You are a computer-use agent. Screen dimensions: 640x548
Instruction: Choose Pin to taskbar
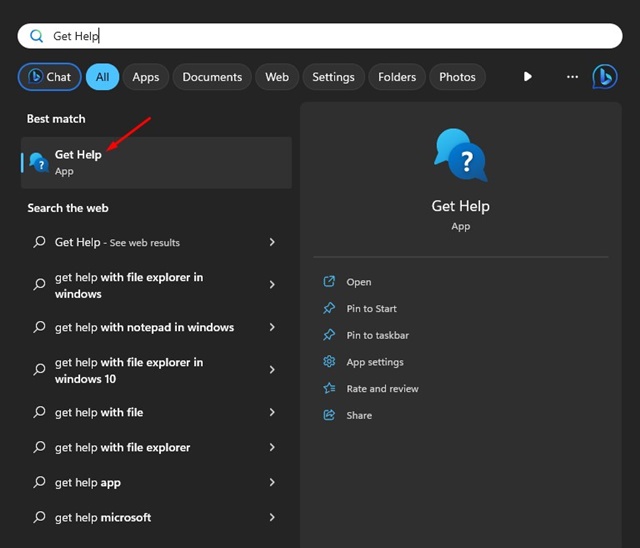point(378,335)
